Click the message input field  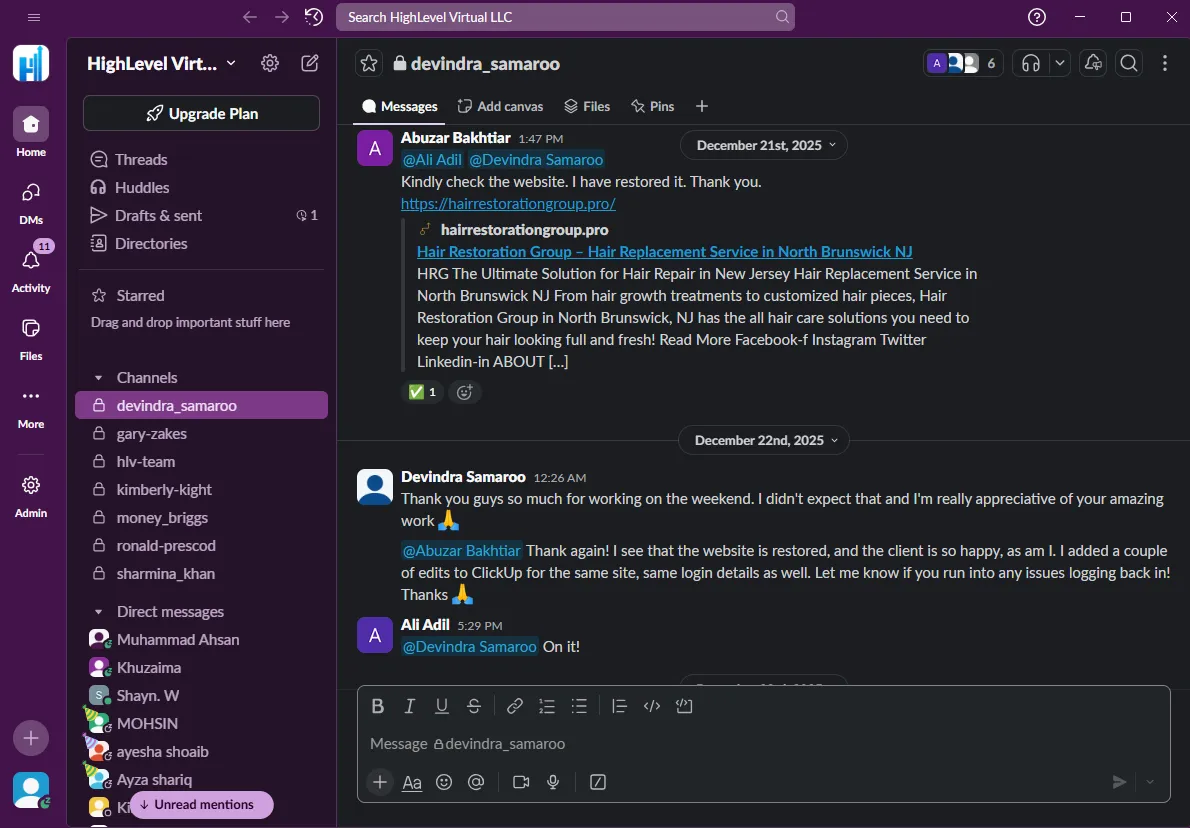coord(763,744)
